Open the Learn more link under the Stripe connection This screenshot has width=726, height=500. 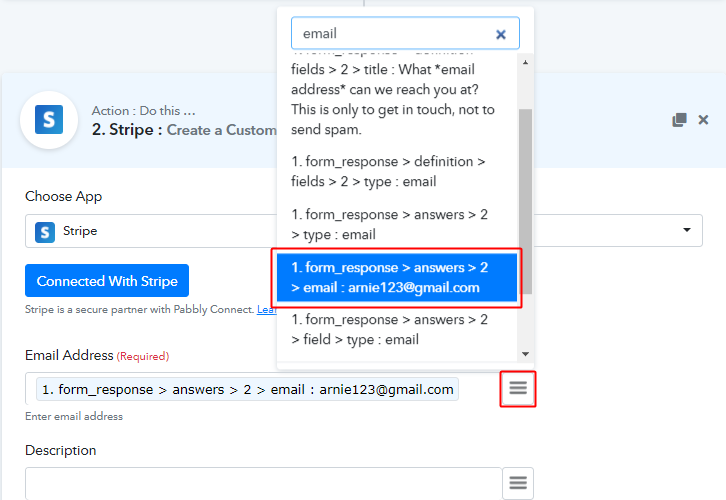click(267, 309)
